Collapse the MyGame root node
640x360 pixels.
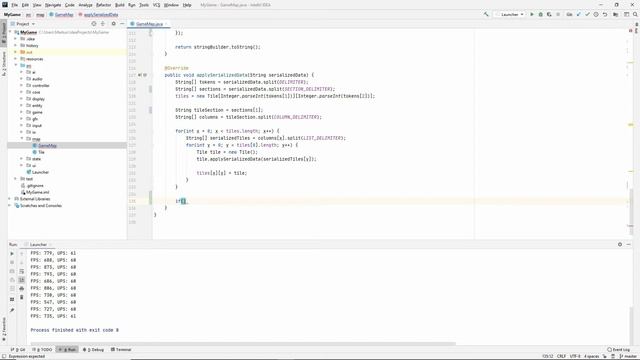[11, 32]
